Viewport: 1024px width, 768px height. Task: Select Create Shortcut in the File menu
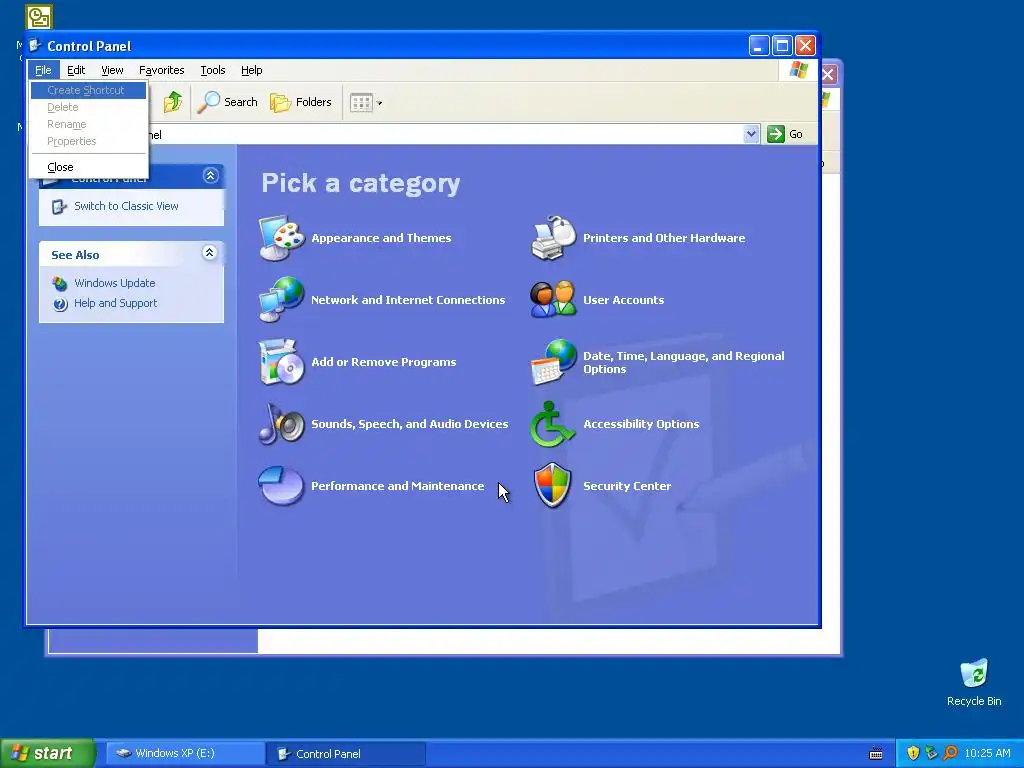[x=89, y=90]
